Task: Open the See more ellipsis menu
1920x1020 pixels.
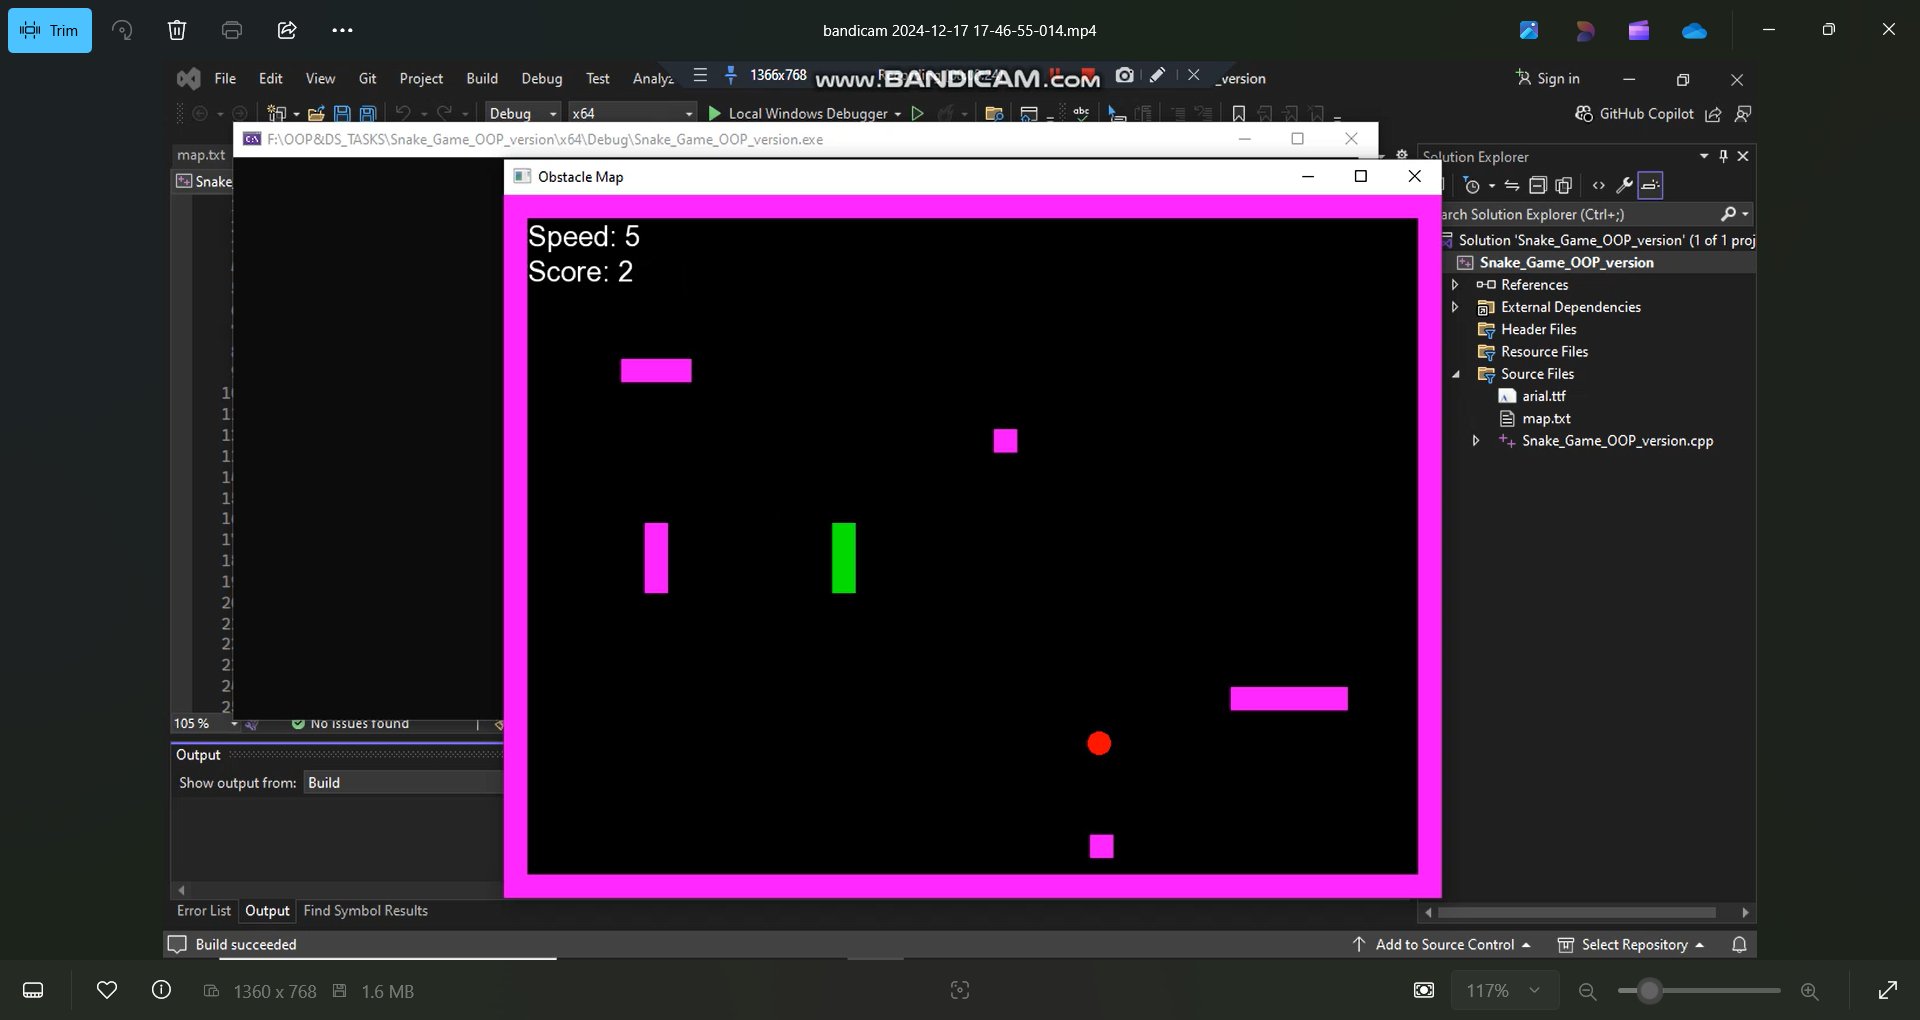Action: [x=342, y=30]
